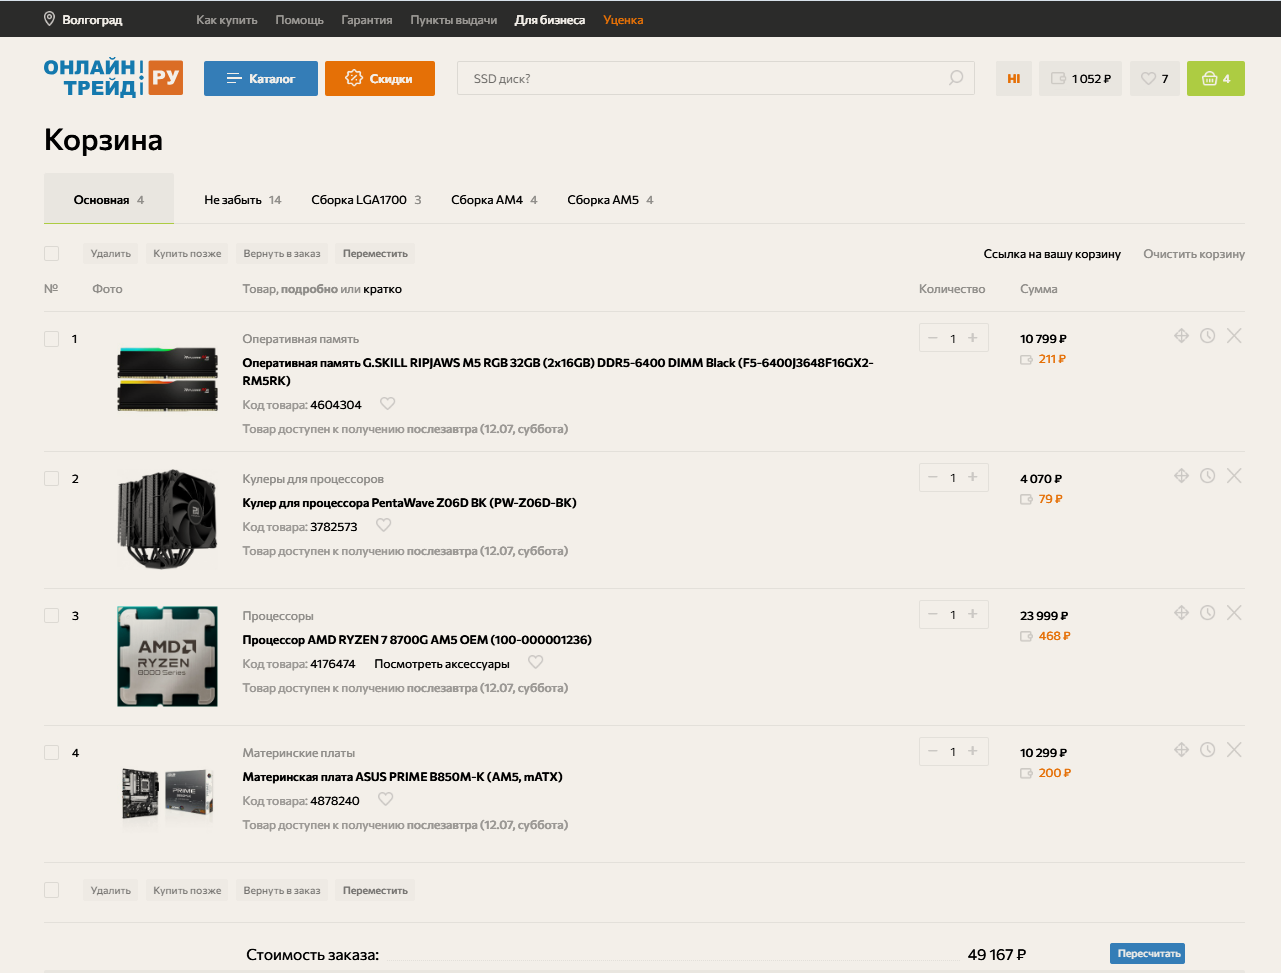The image size is (1281, 973).
Task: Decrease quantity of G.SKILL memory with minus
Action: (x=933, y=338)
